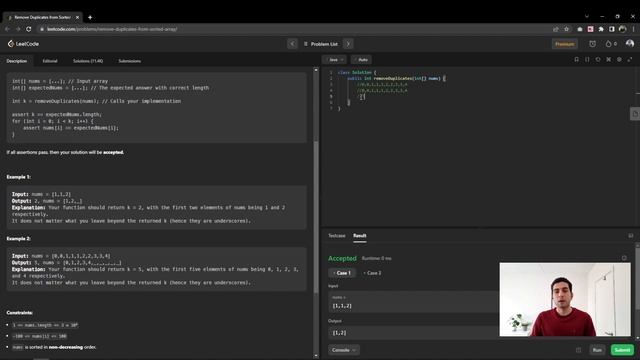This screenshot has height=360, width=640.
Task: Open a new browser tab
Action: click(x=90, y=17)
